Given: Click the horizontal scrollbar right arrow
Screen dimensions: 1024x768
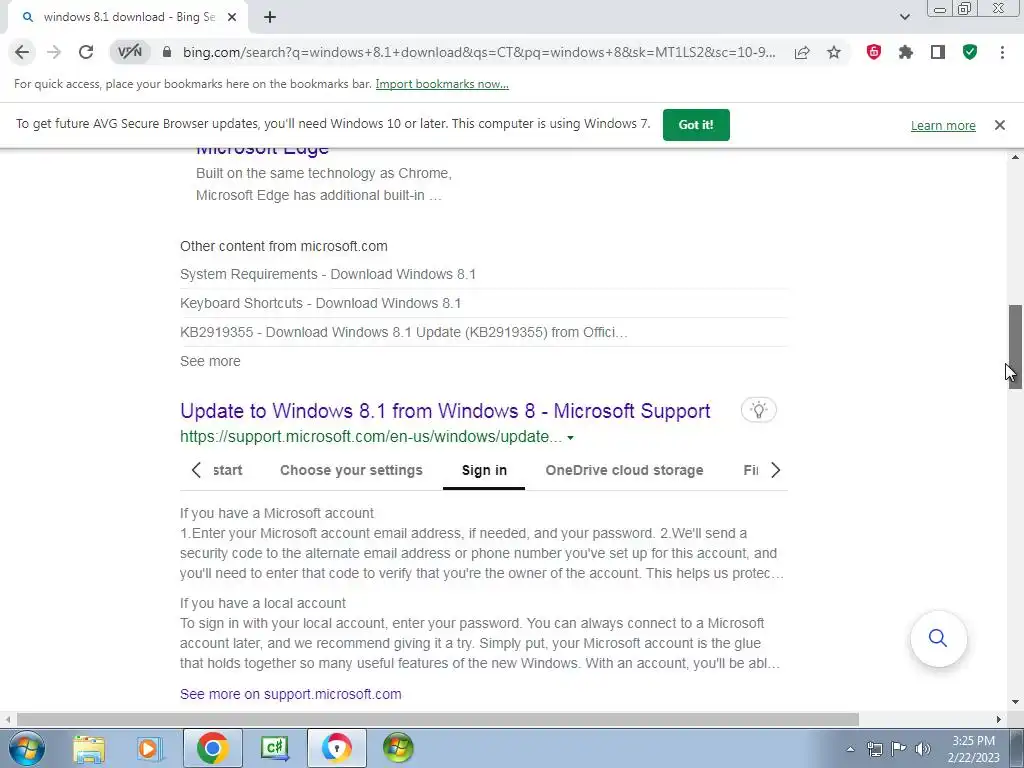Looking at the screenshot, I should coord(999,719).
